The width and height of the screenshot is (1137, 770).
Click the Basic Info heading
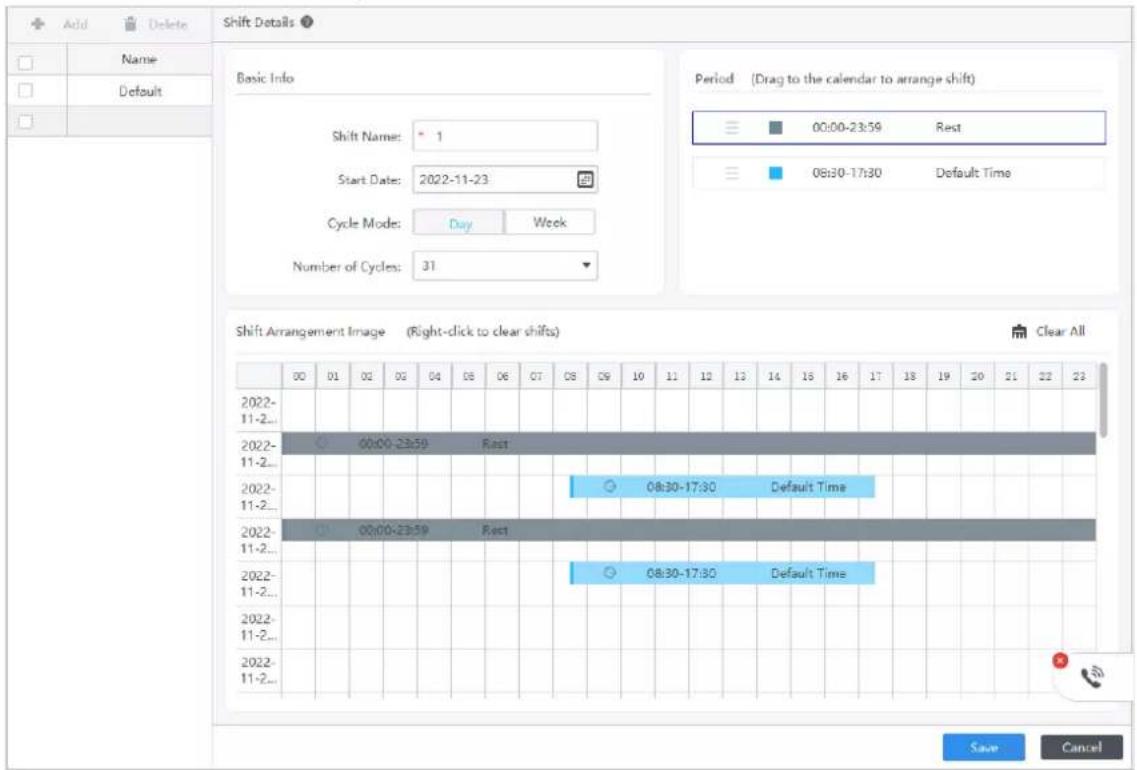pos(265,78)
